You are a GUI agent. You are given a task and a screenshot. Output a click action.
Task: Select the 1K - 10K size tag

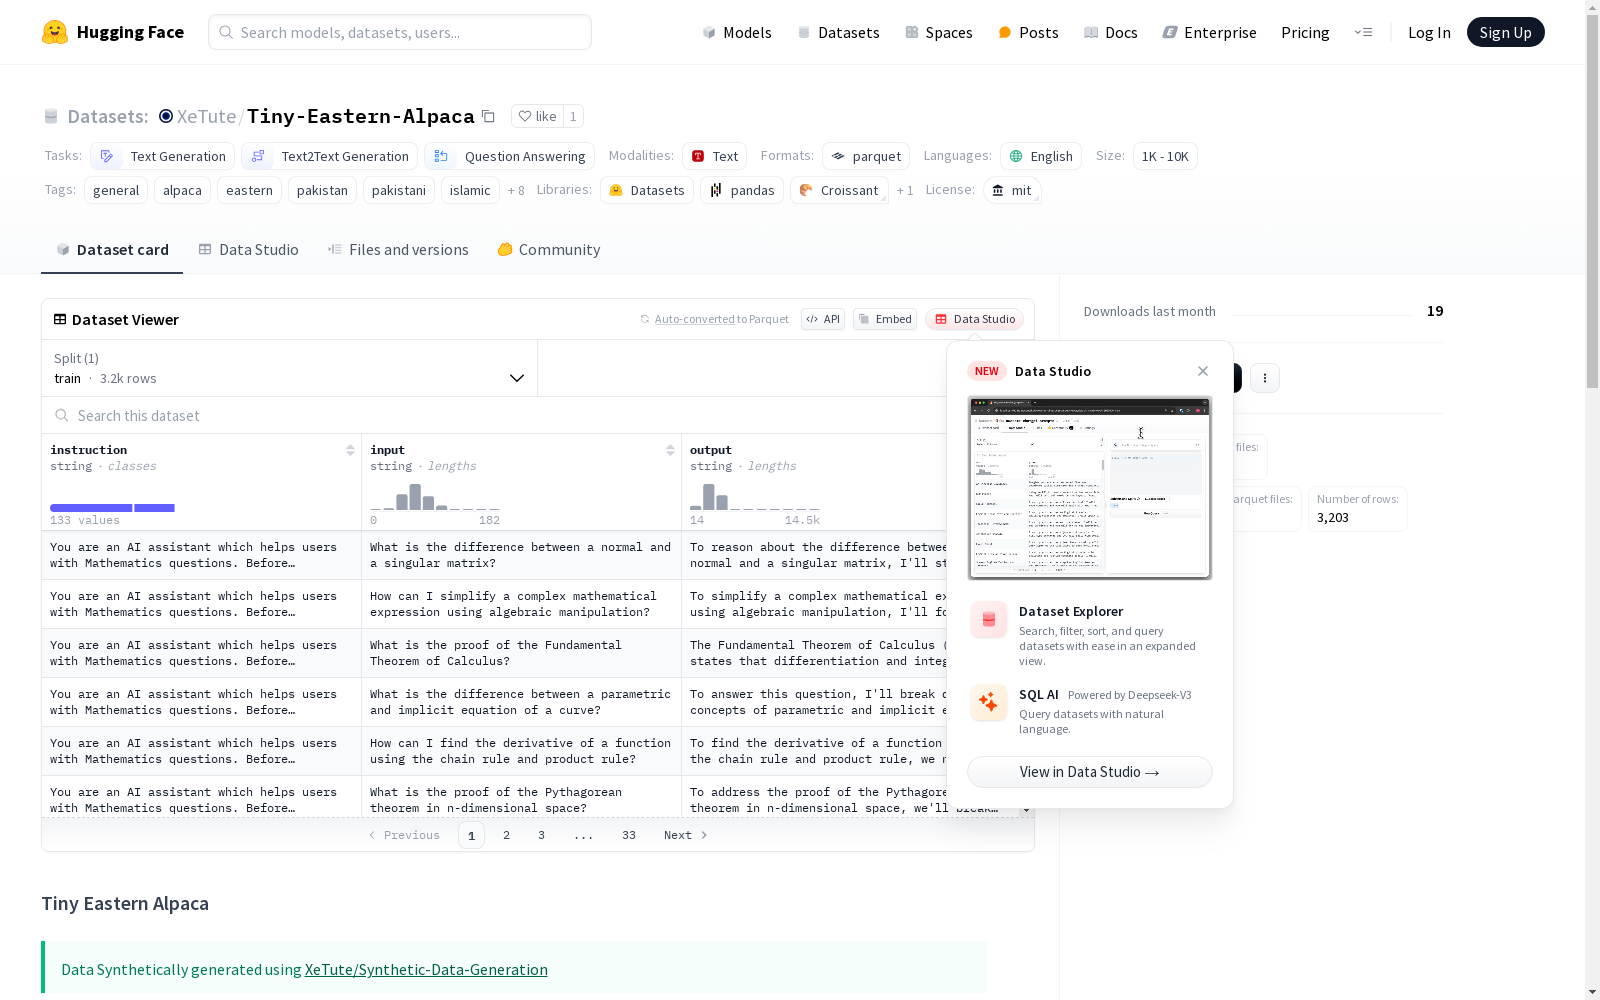click(x=1165, y=156)
